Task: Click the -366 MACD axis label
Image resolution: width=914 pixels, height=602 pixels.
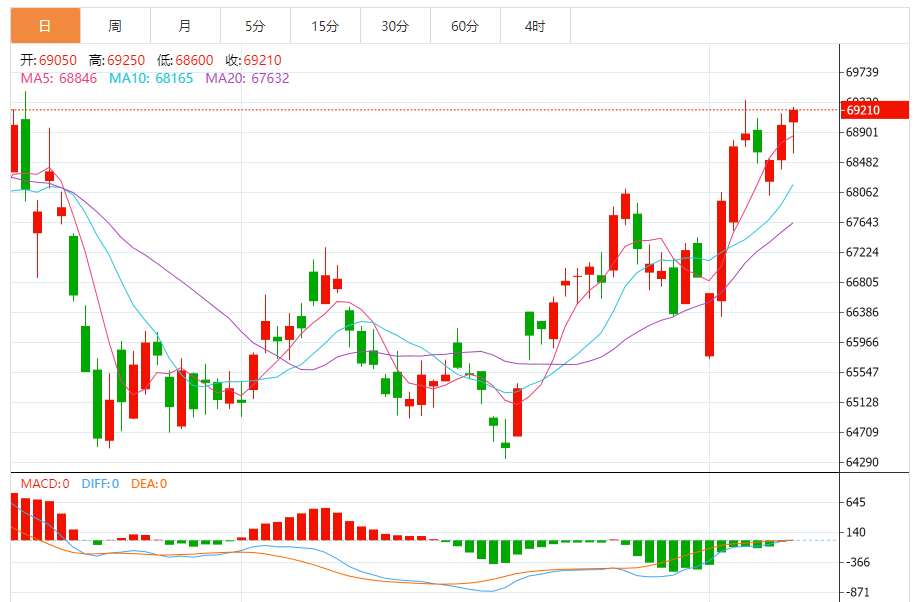Action: coord(858,562)
